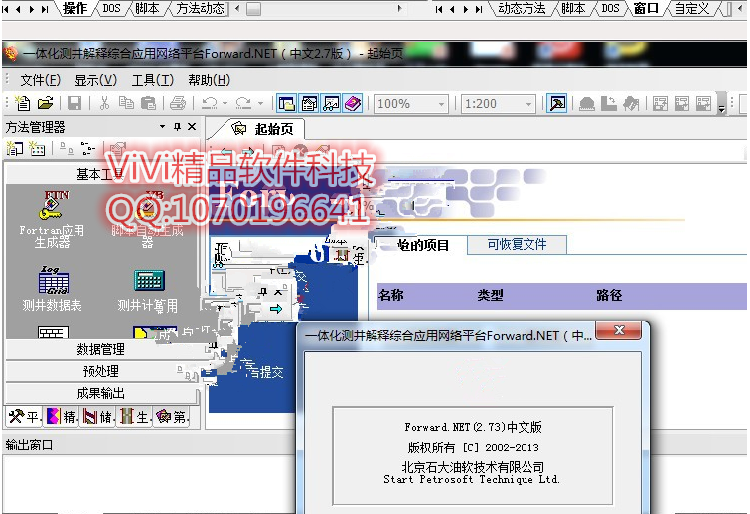
Task: Select the 方法动态 sheet tab
Action: pyautogui.click(x=200, y=8)
